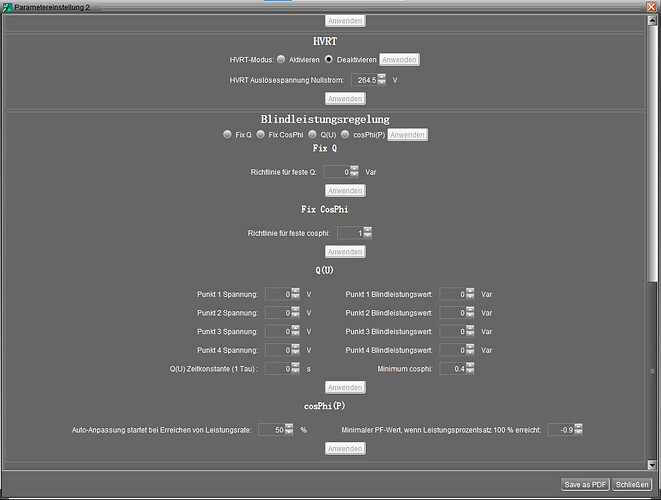The height and width of the screenshot is (500, 661).
Task: Close the Parametereinstellung 2 window
Action: coord(651,6)
